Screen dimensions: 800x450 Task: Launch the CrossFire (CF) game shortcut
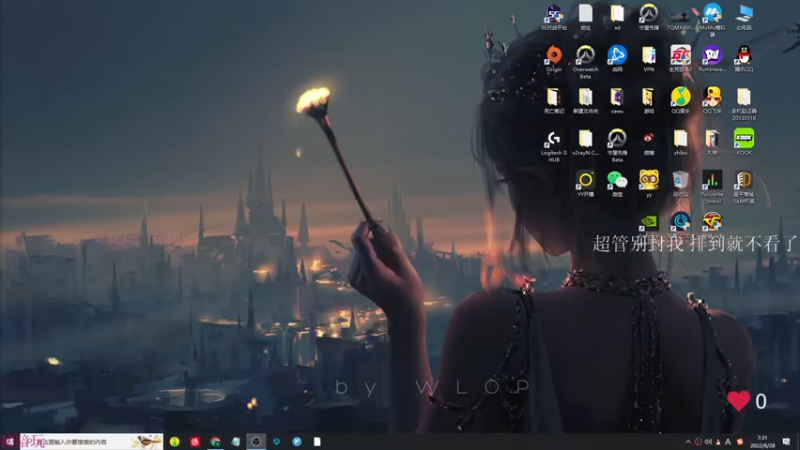click(x=712, y=222)
